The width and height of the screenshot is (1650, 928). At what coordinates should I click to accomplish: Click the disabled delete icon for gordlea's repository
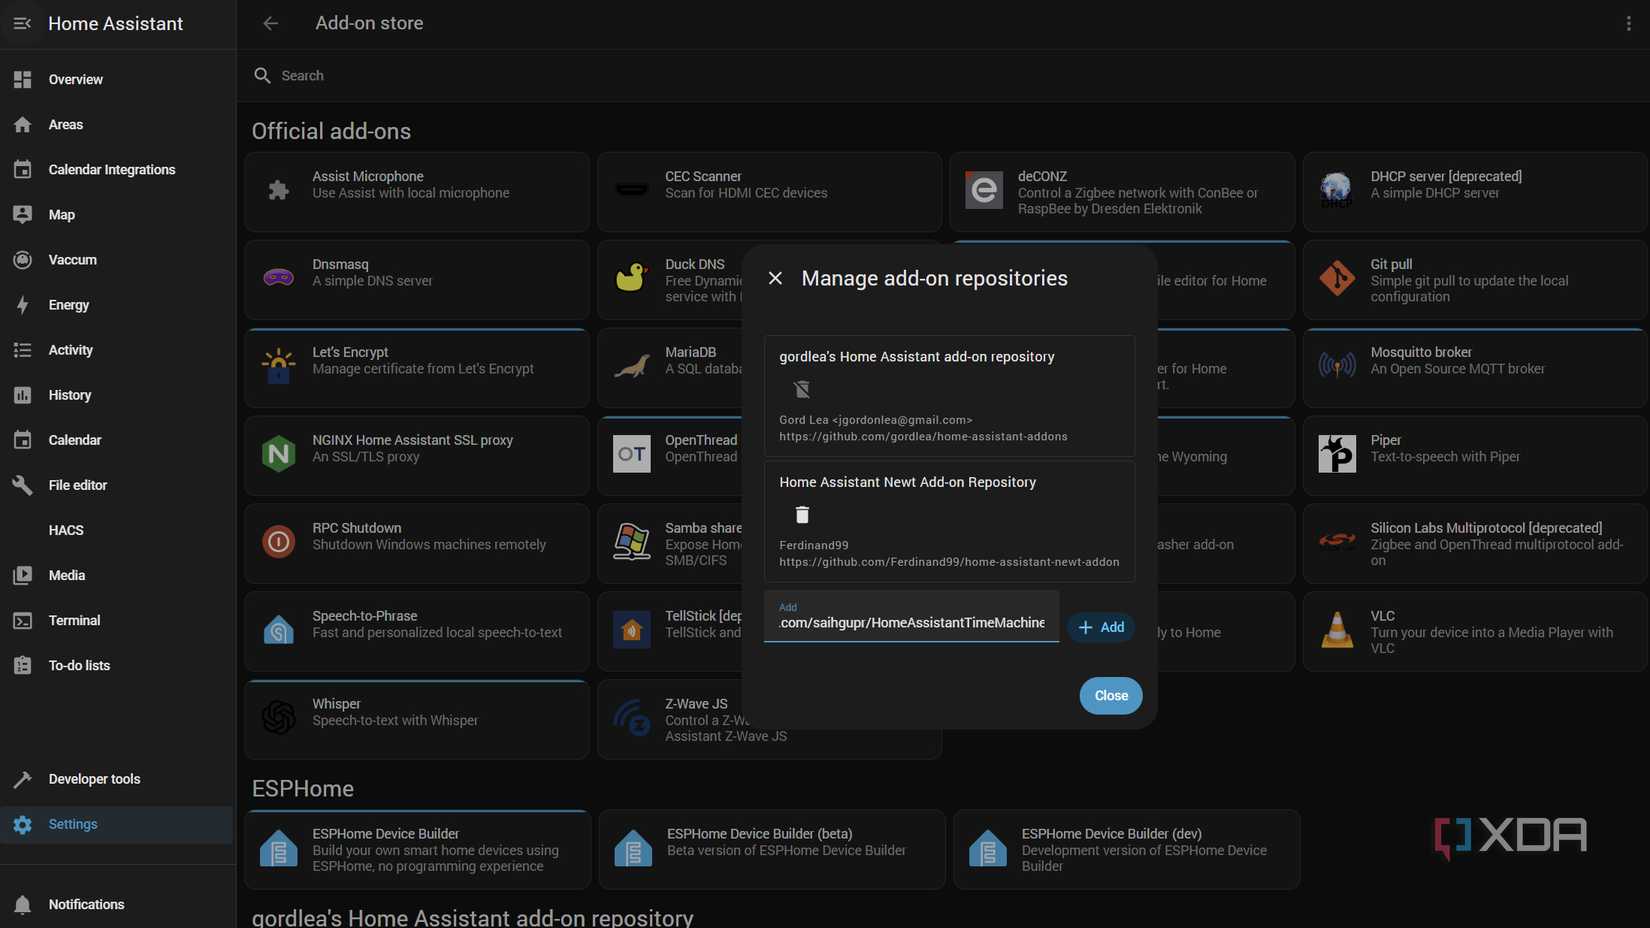point(802,389)
